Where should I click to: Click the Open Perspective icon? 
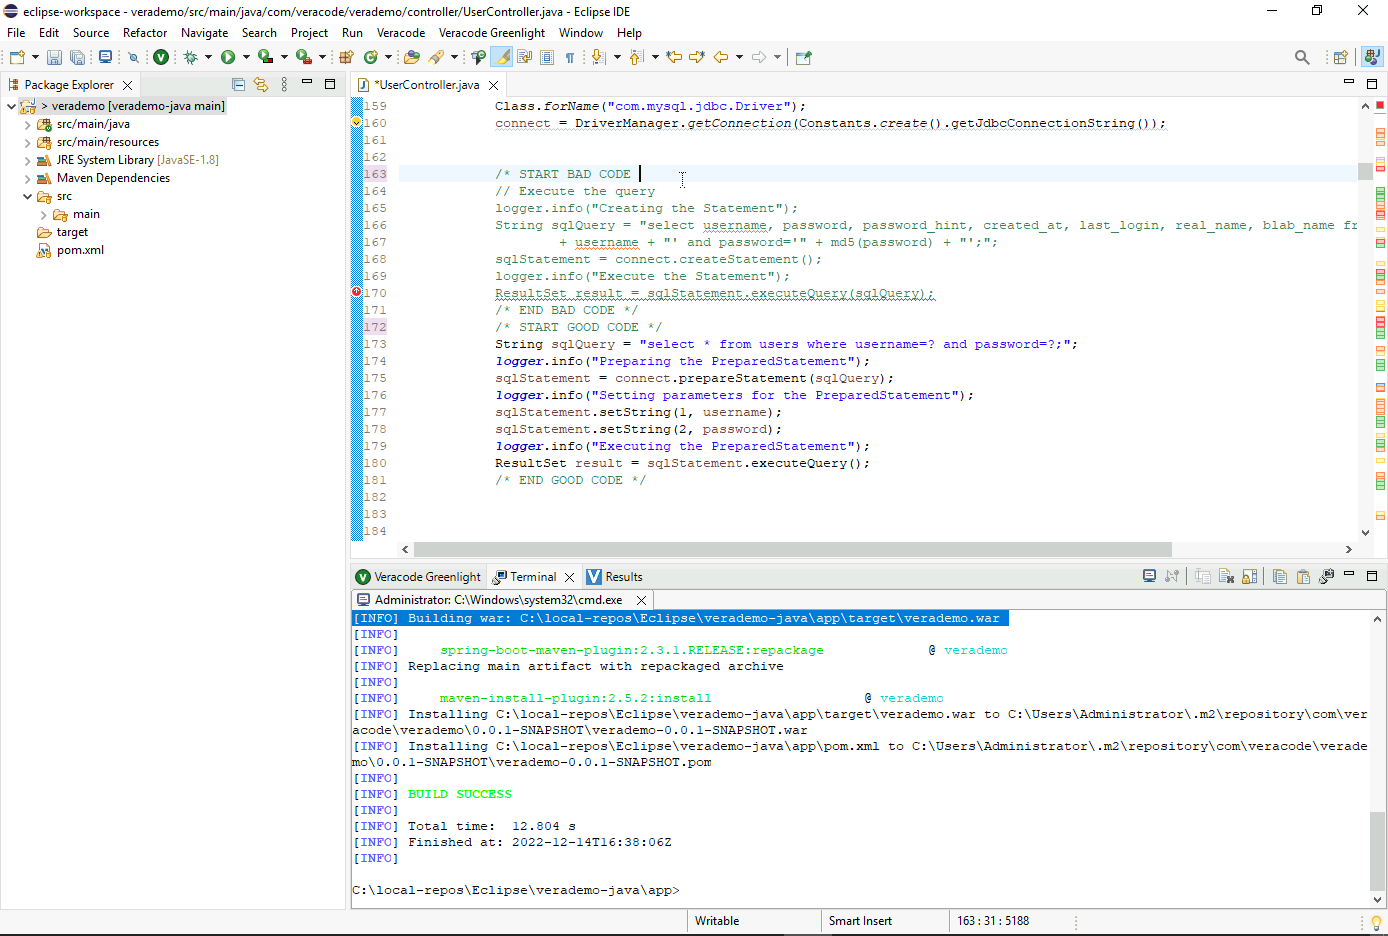click(x=1340, y=57)
